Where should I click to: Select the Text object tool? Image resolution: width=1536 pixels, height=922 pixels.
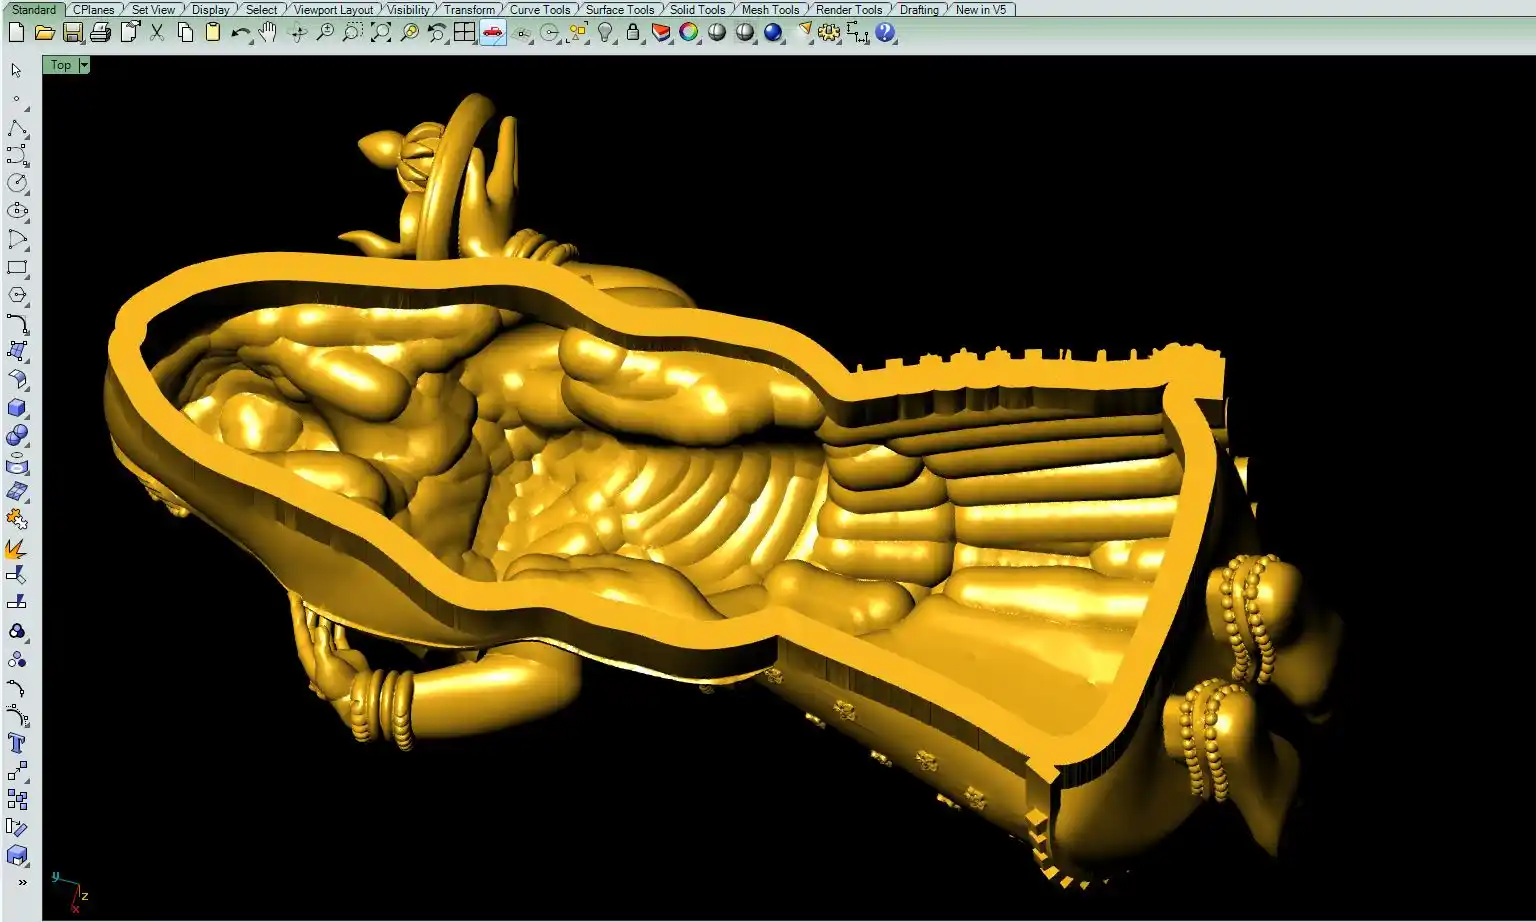click(x=17, y=743)
